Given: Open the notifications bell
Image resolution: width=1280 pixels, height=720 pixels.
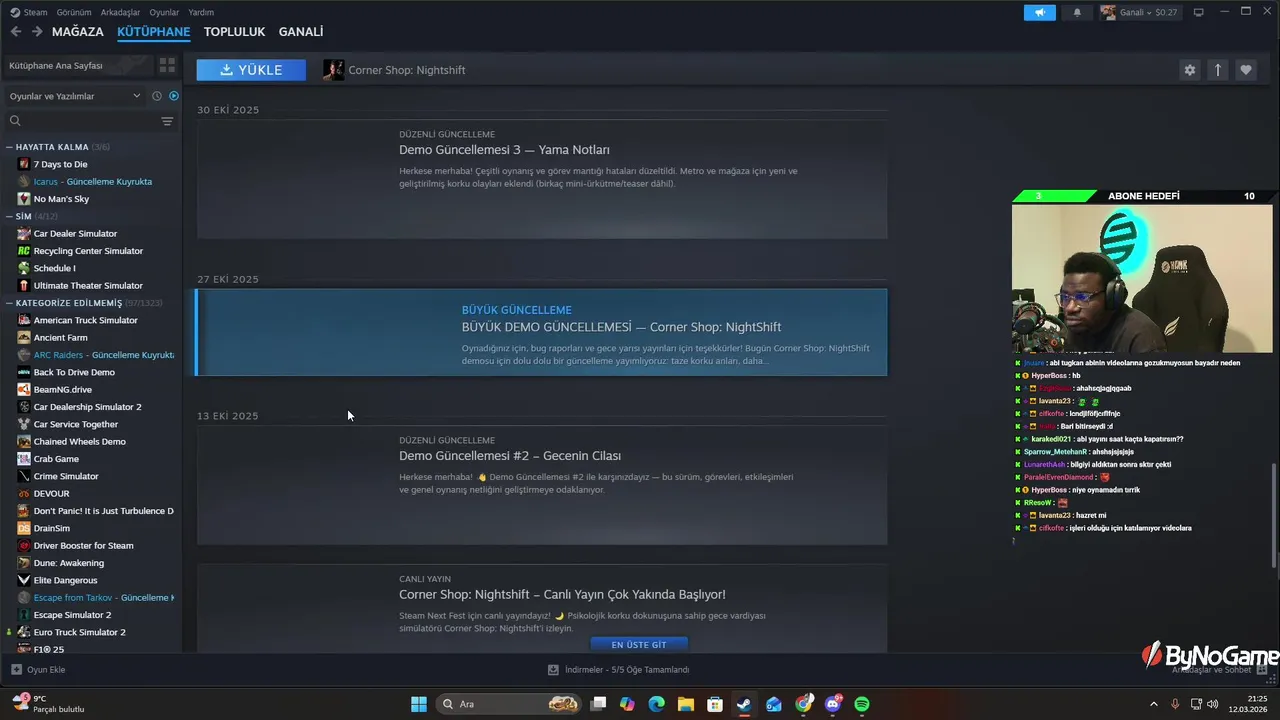Looking at the screenshot, I should click(x=1077, y=12).
